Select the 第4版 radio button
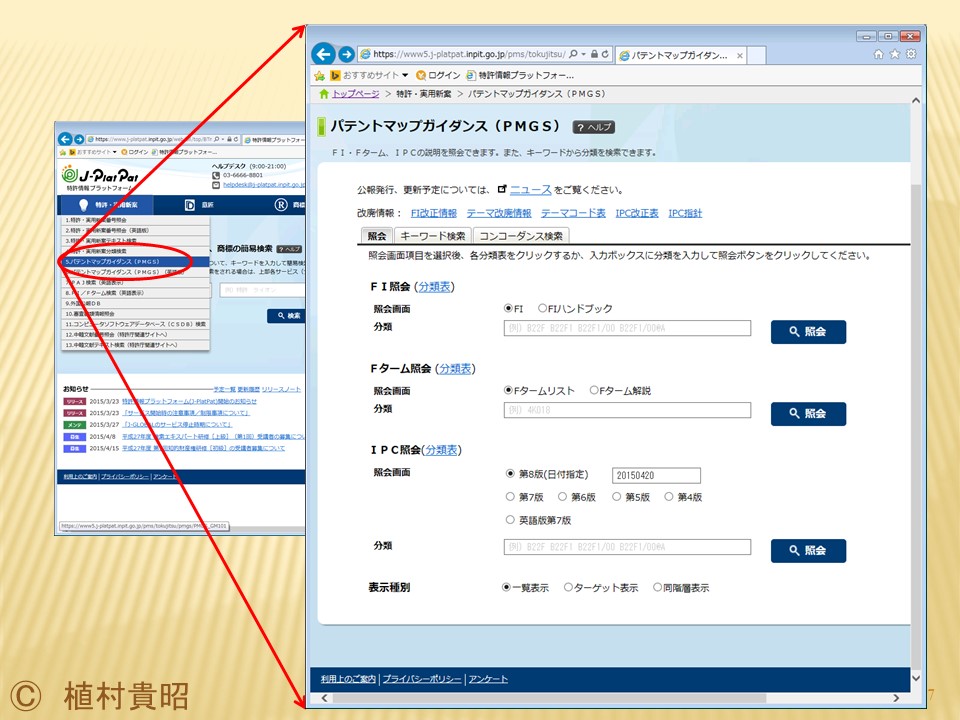This screenshot has width=960, height=720. click(669, 497)
